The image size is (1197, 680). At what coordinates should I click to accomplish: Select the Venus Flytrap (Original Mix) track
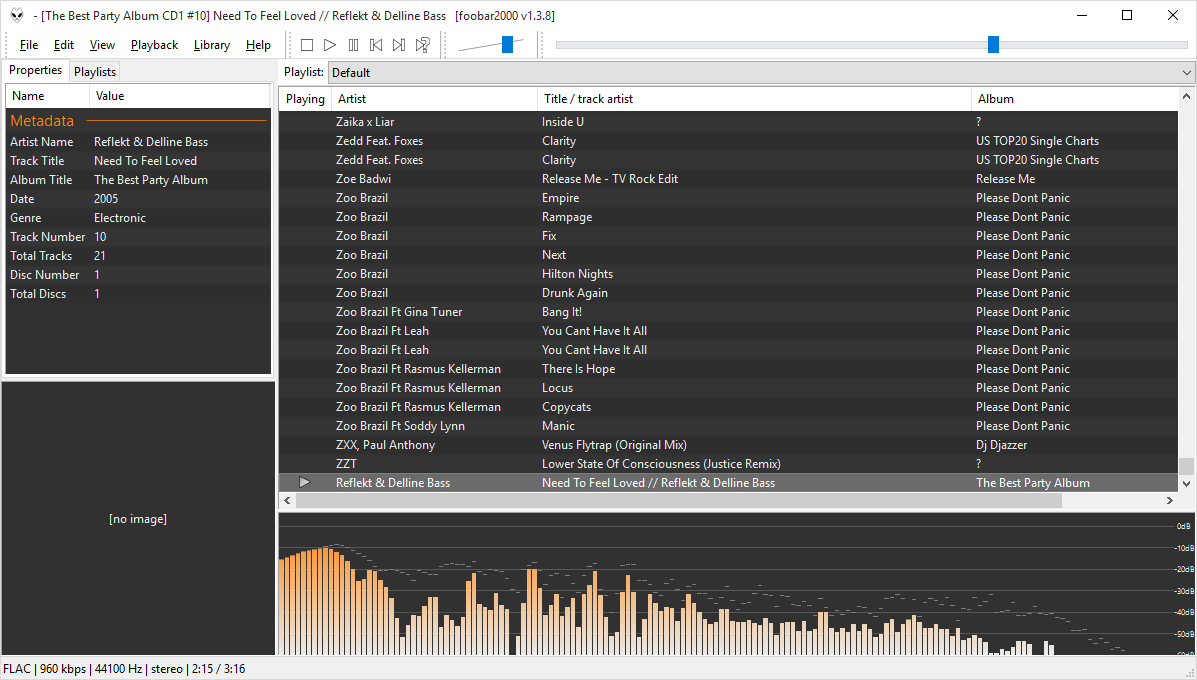(728, 445)
